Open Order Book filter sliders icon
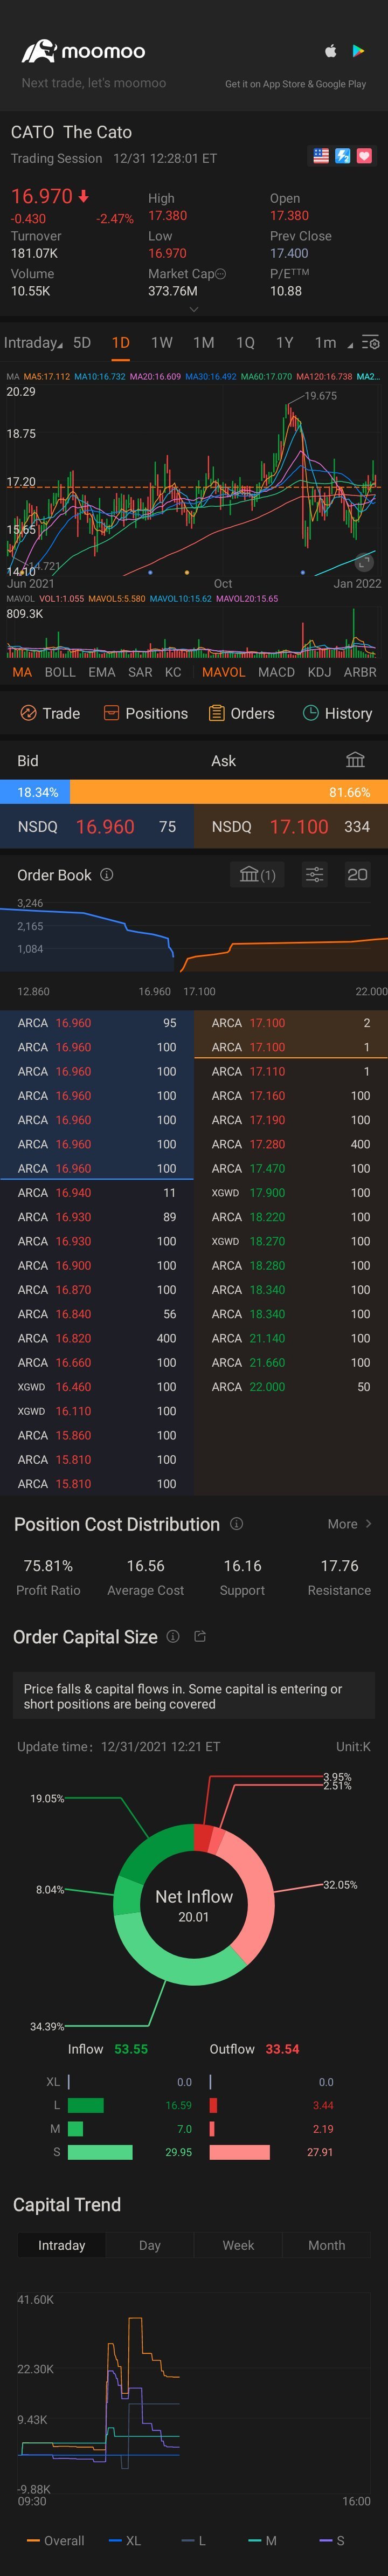The height and width of the screenshot is (2576, 388). (x=314, y=875)
